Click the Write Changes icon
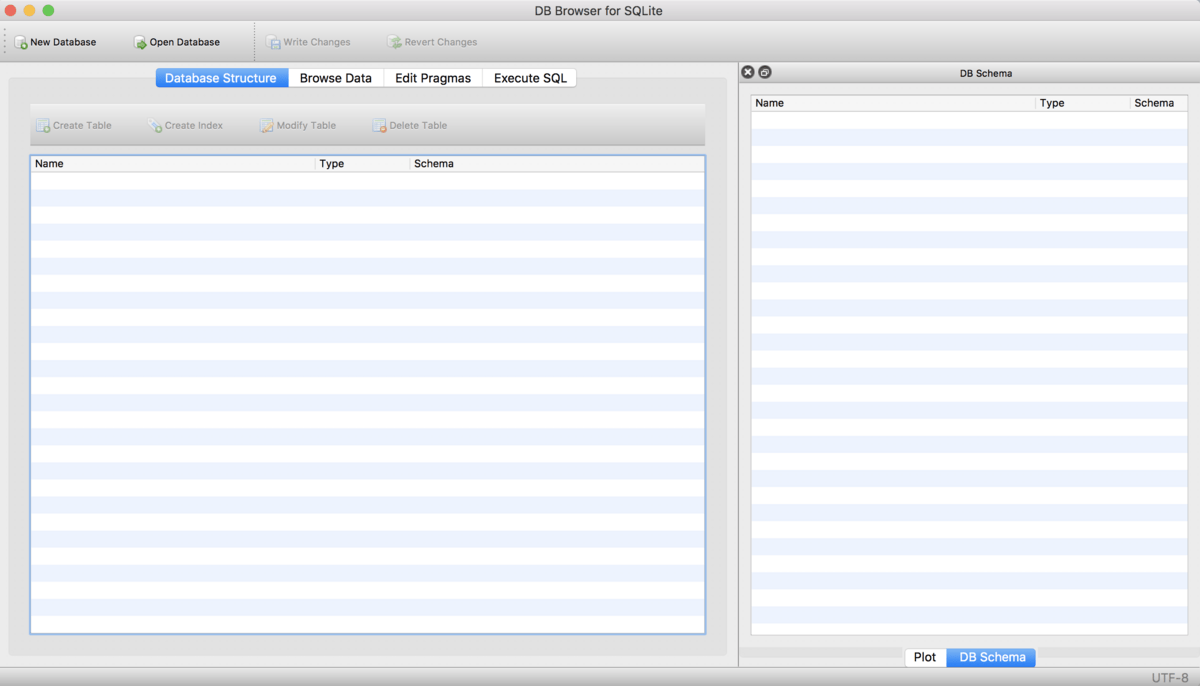Image resolution: width=1200 pixels, height=686 pixels. click(273, 43)
